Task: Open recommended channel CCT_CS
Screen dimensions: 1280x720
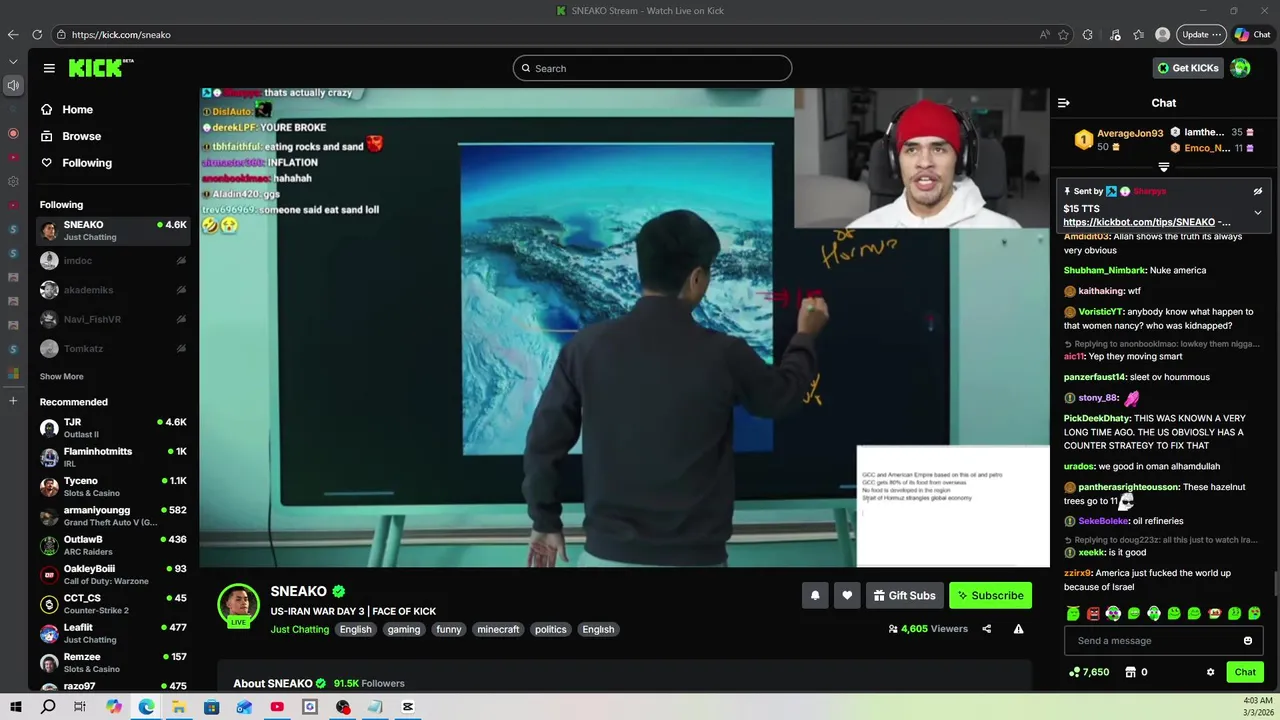Action: [x=113, y=604]
